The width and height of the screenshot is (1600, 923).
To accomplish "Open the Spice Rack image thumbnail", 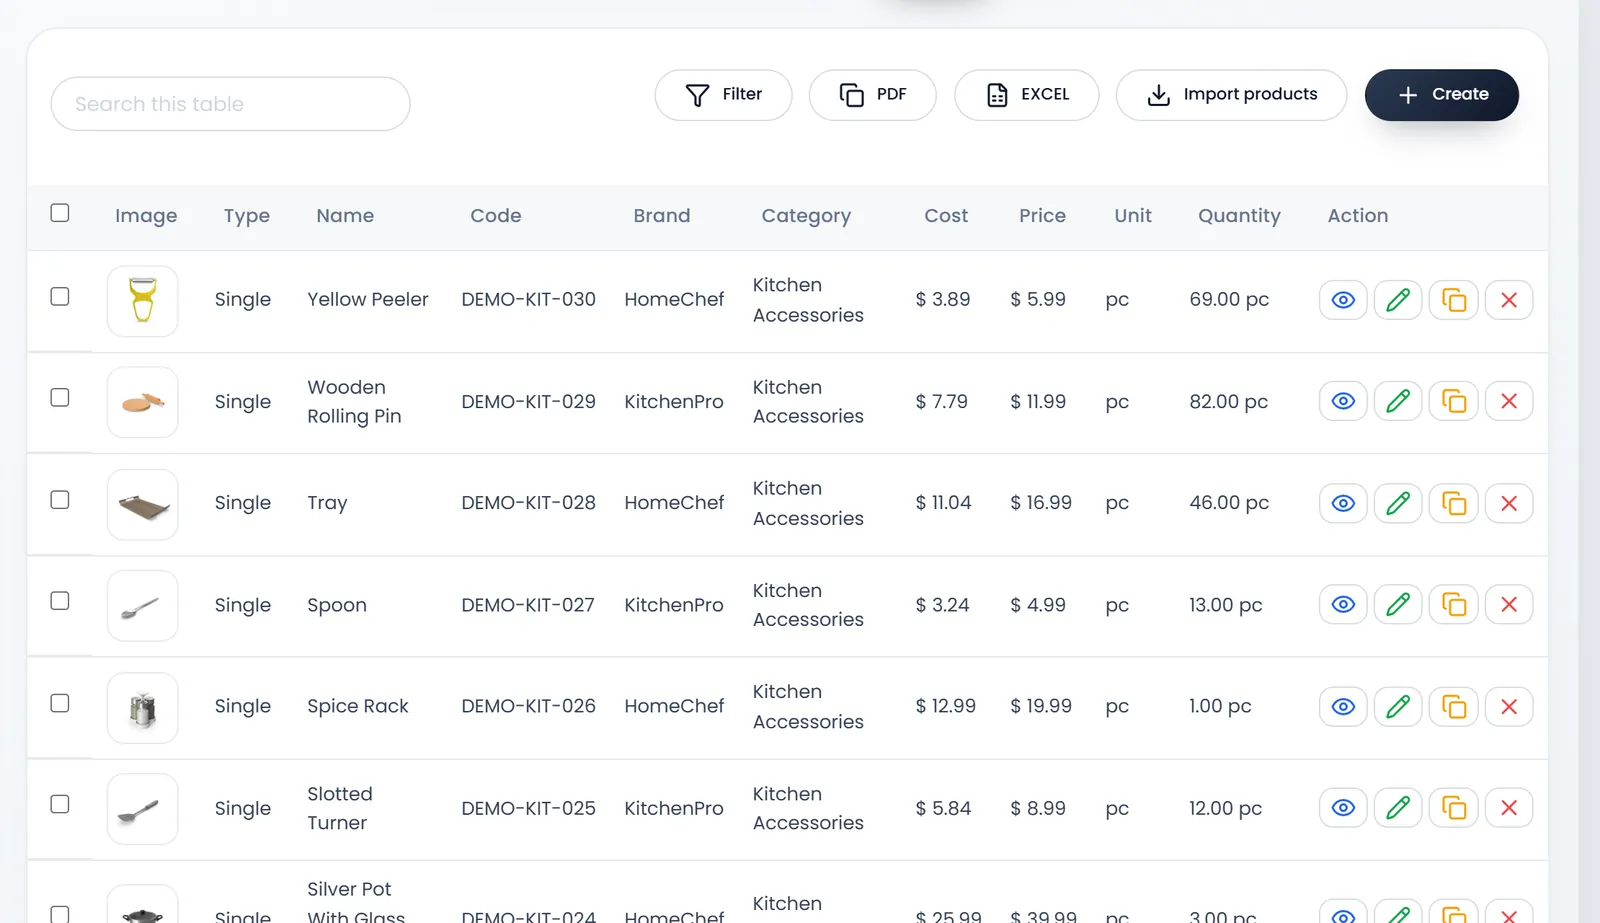I will (143, 708).
